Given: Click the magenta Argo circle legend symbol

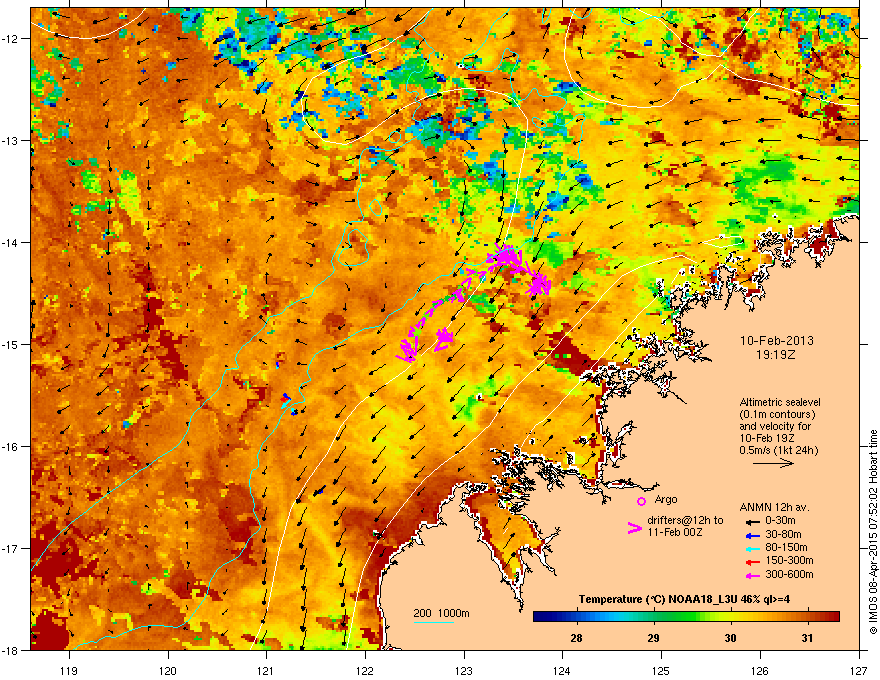Looking at the screenshot, I should (641, 501).
